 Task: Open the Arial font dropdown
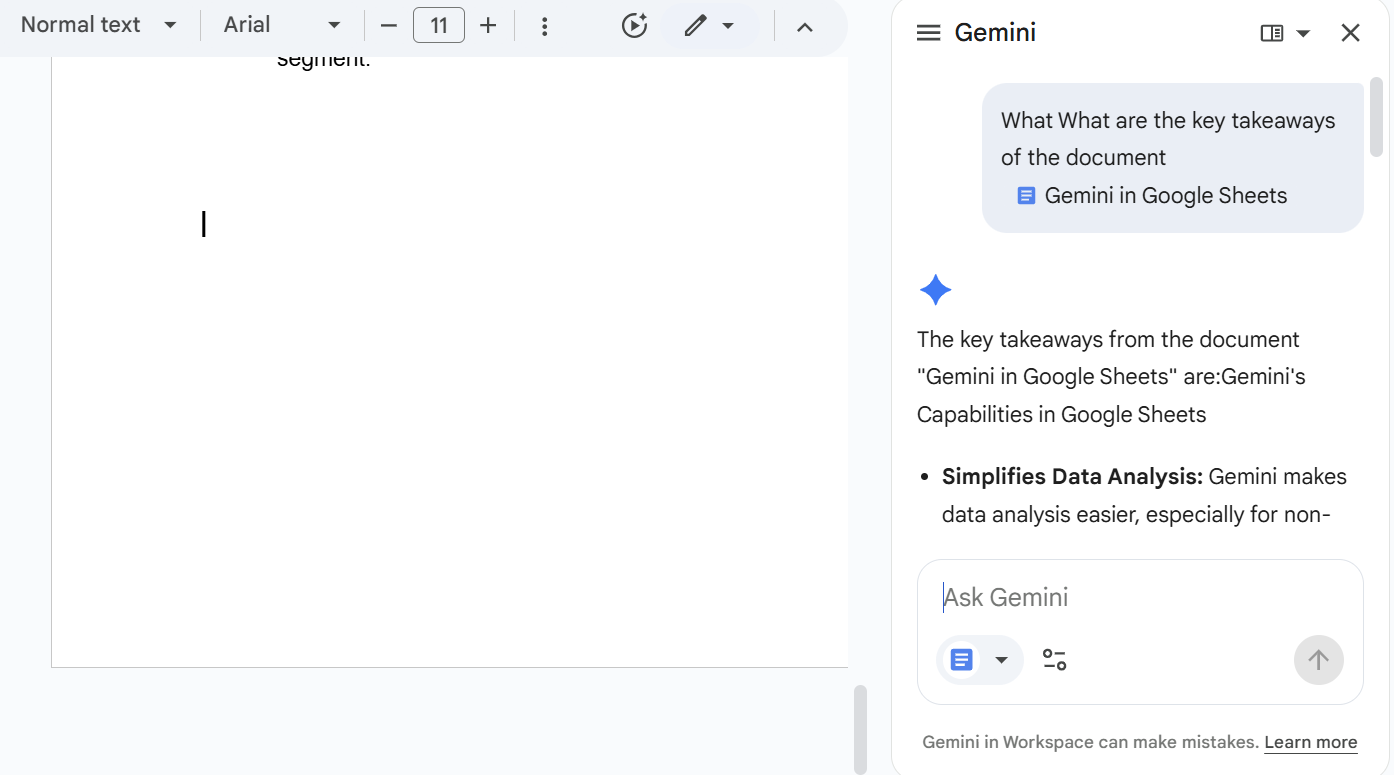tap(283, 25)
